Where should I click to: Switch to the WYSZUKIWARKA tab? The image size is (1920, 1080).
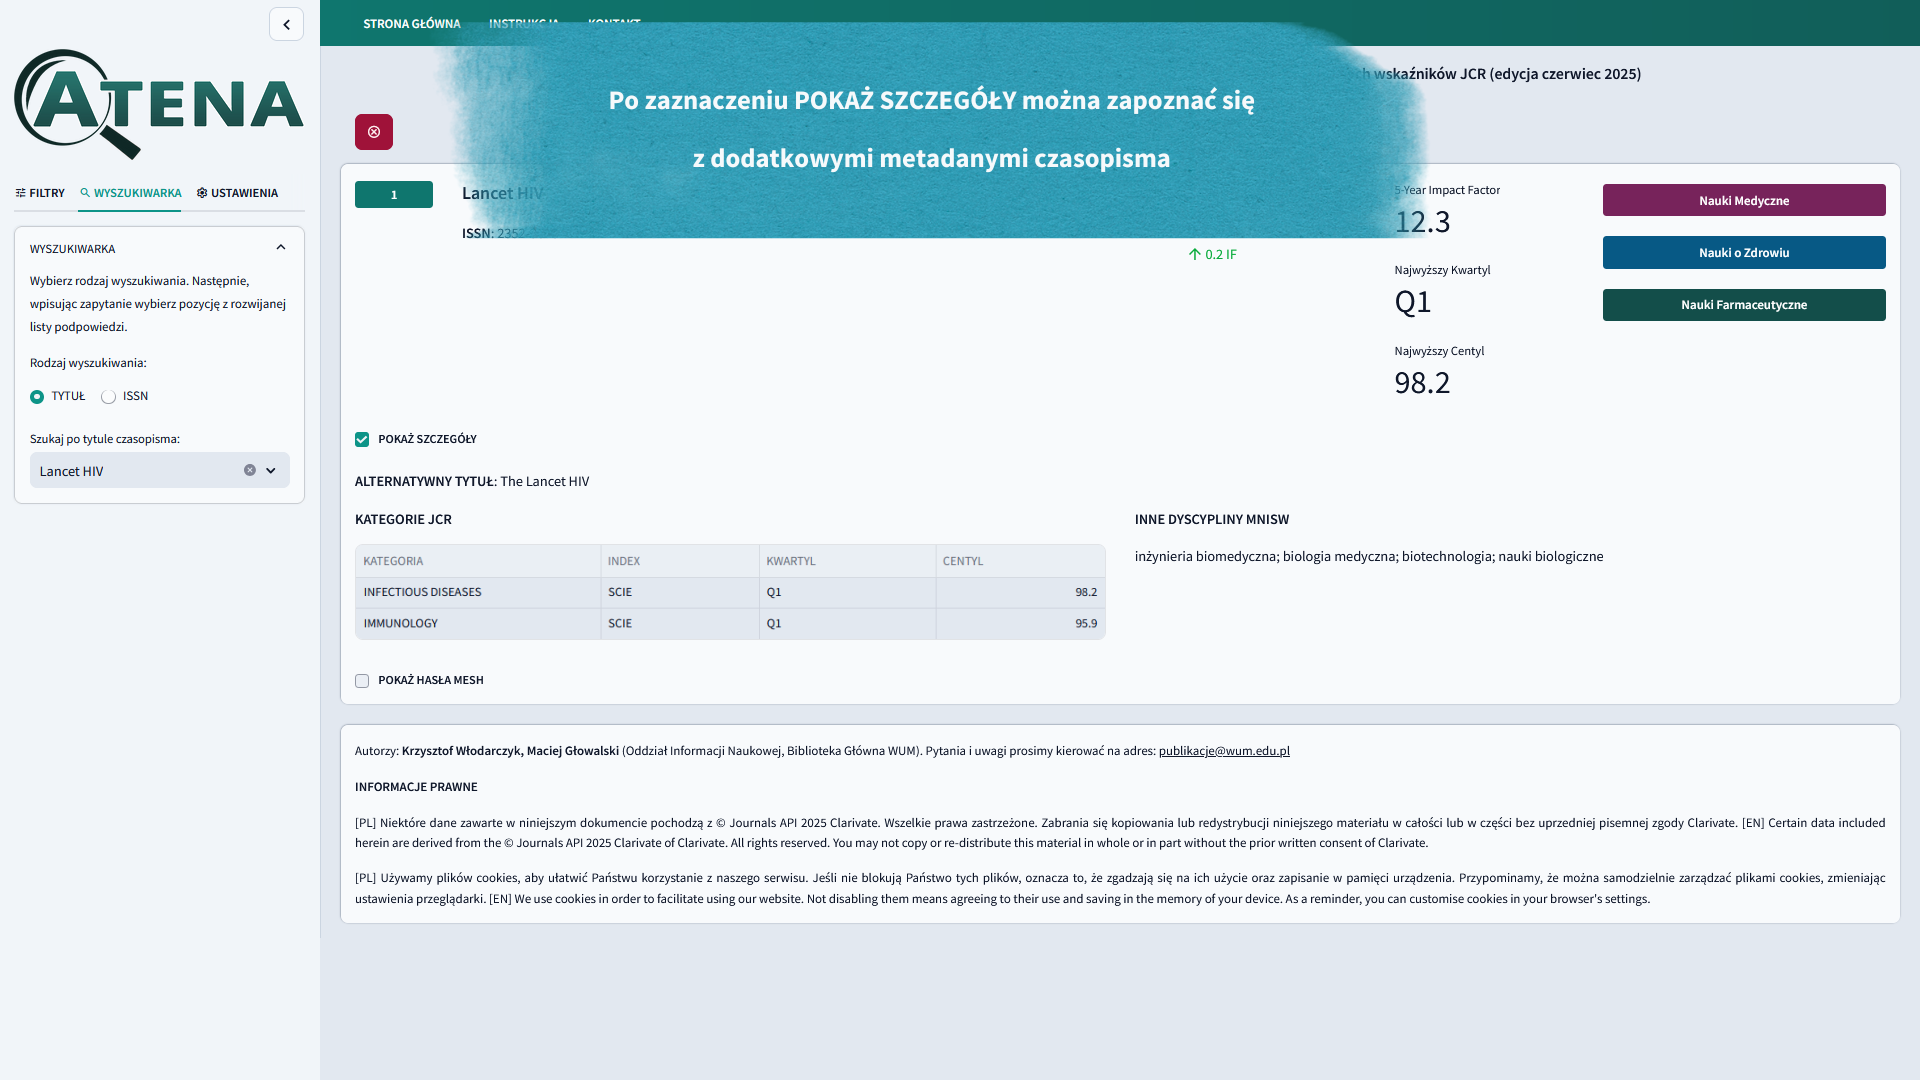click(130, 193)
